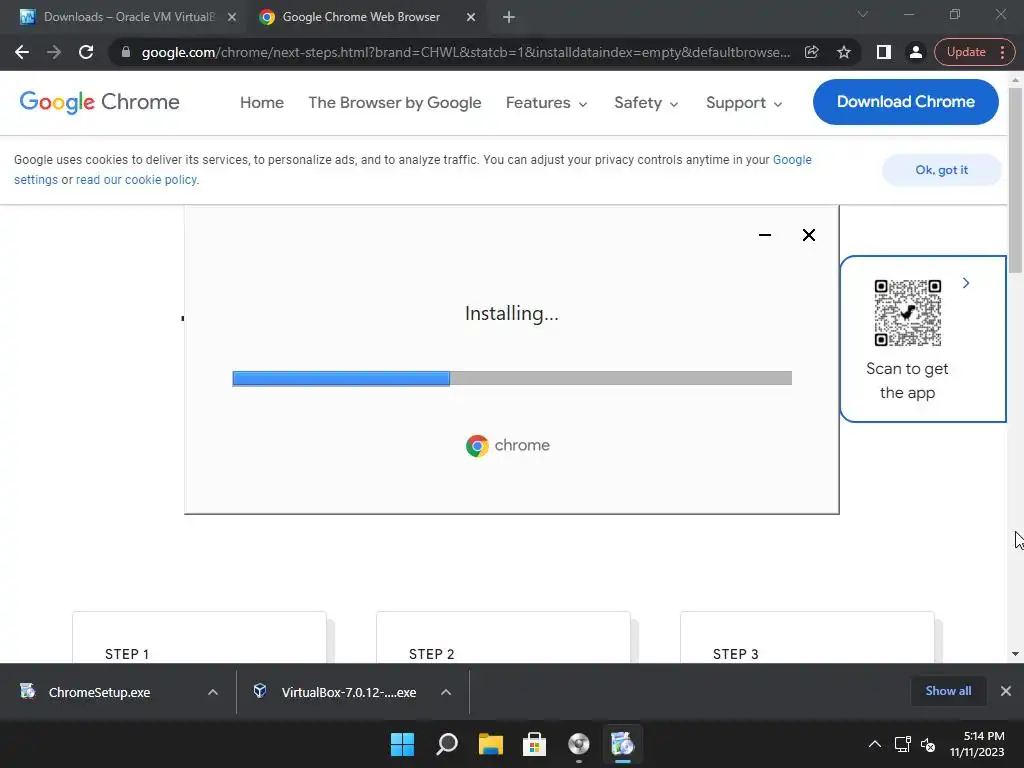This screenshot has height=768, width=1024.
Task: Open the Chrome taskbar icon
Action: (579, 744)
